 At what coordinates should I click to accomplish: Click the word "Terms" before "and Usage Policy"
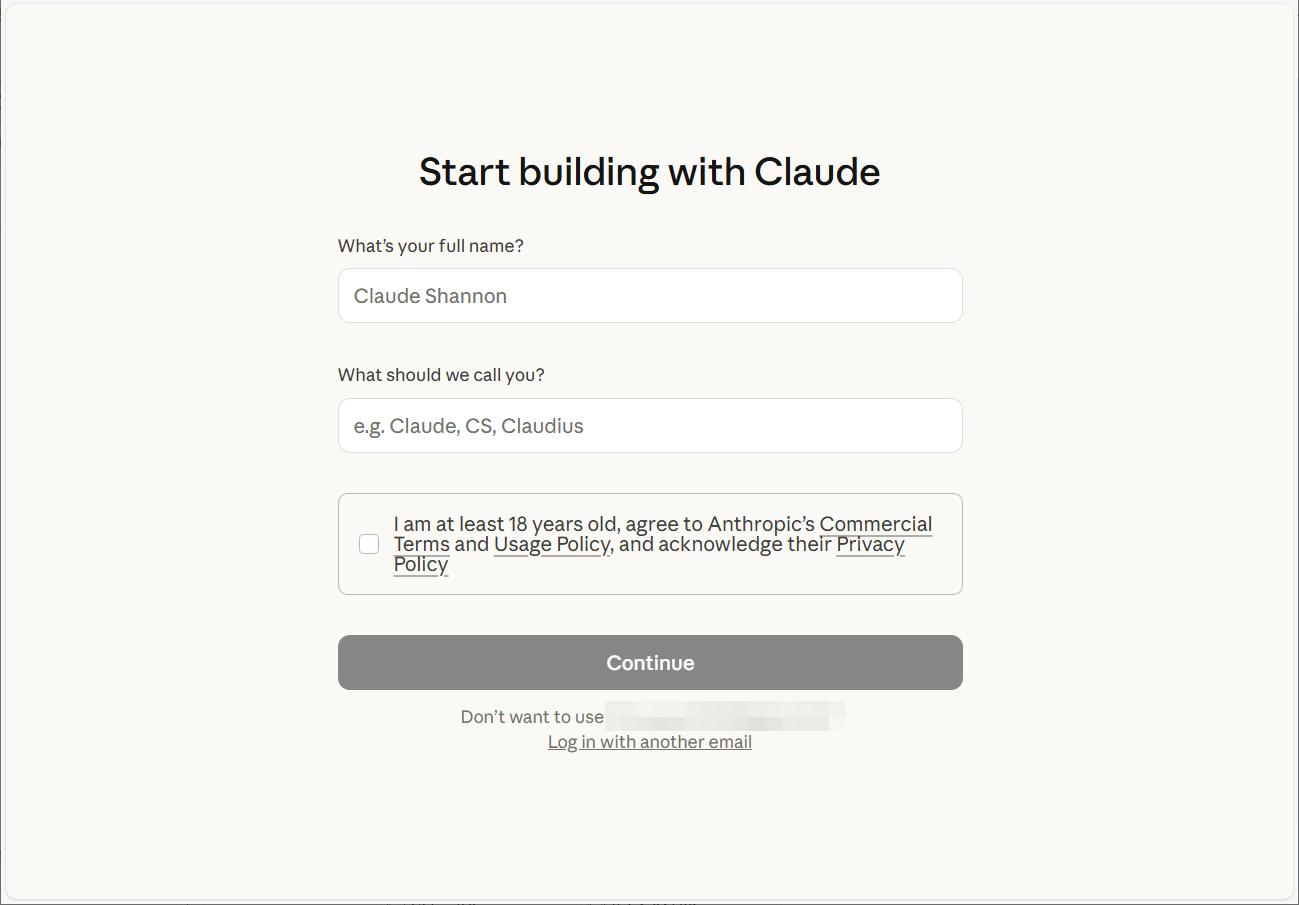pos(421,544)
